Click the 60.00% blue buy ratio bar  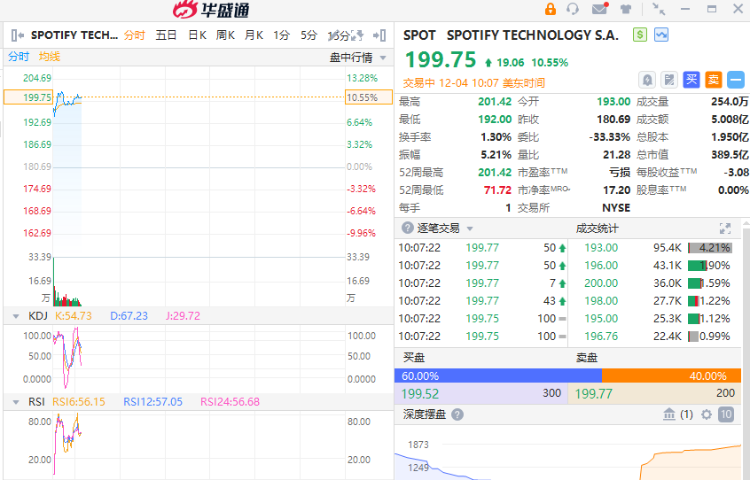tap(497, 376)
